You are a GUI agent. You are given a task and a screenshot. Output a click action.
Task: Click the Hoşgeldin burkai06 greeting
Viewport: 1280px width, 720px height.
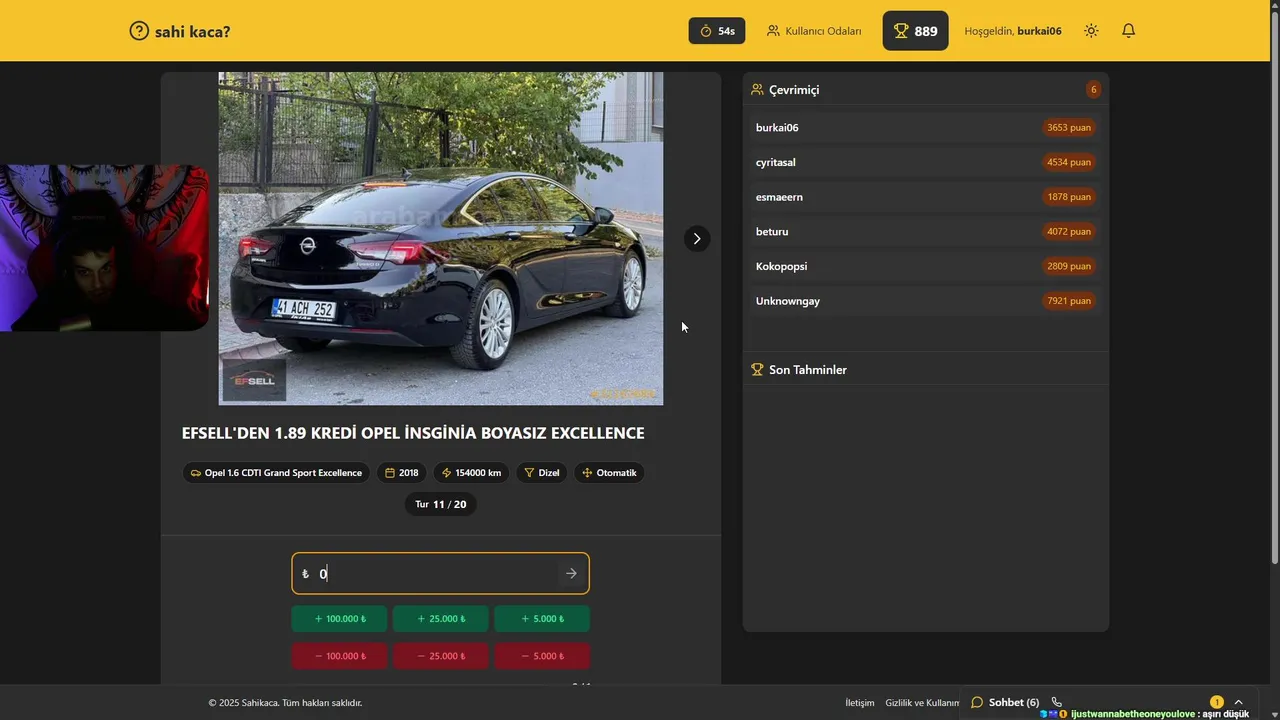[1013, 31]
